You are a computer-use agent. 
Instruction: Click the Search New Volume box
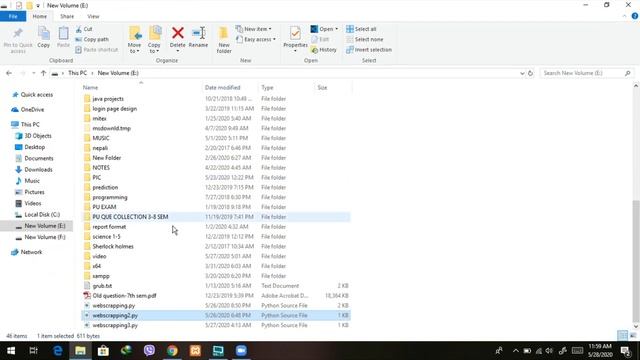[586, 73]
